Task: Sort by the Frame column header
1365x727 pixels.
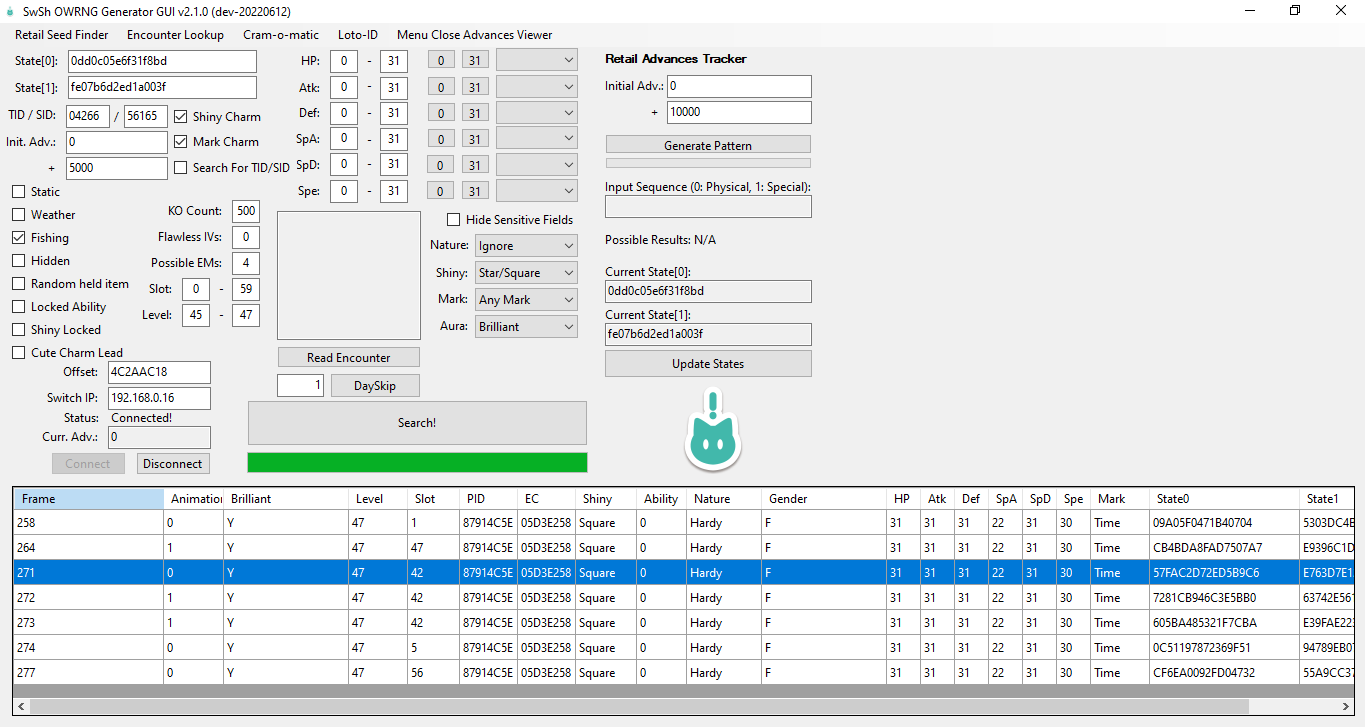Action: [x=88, y=498]
